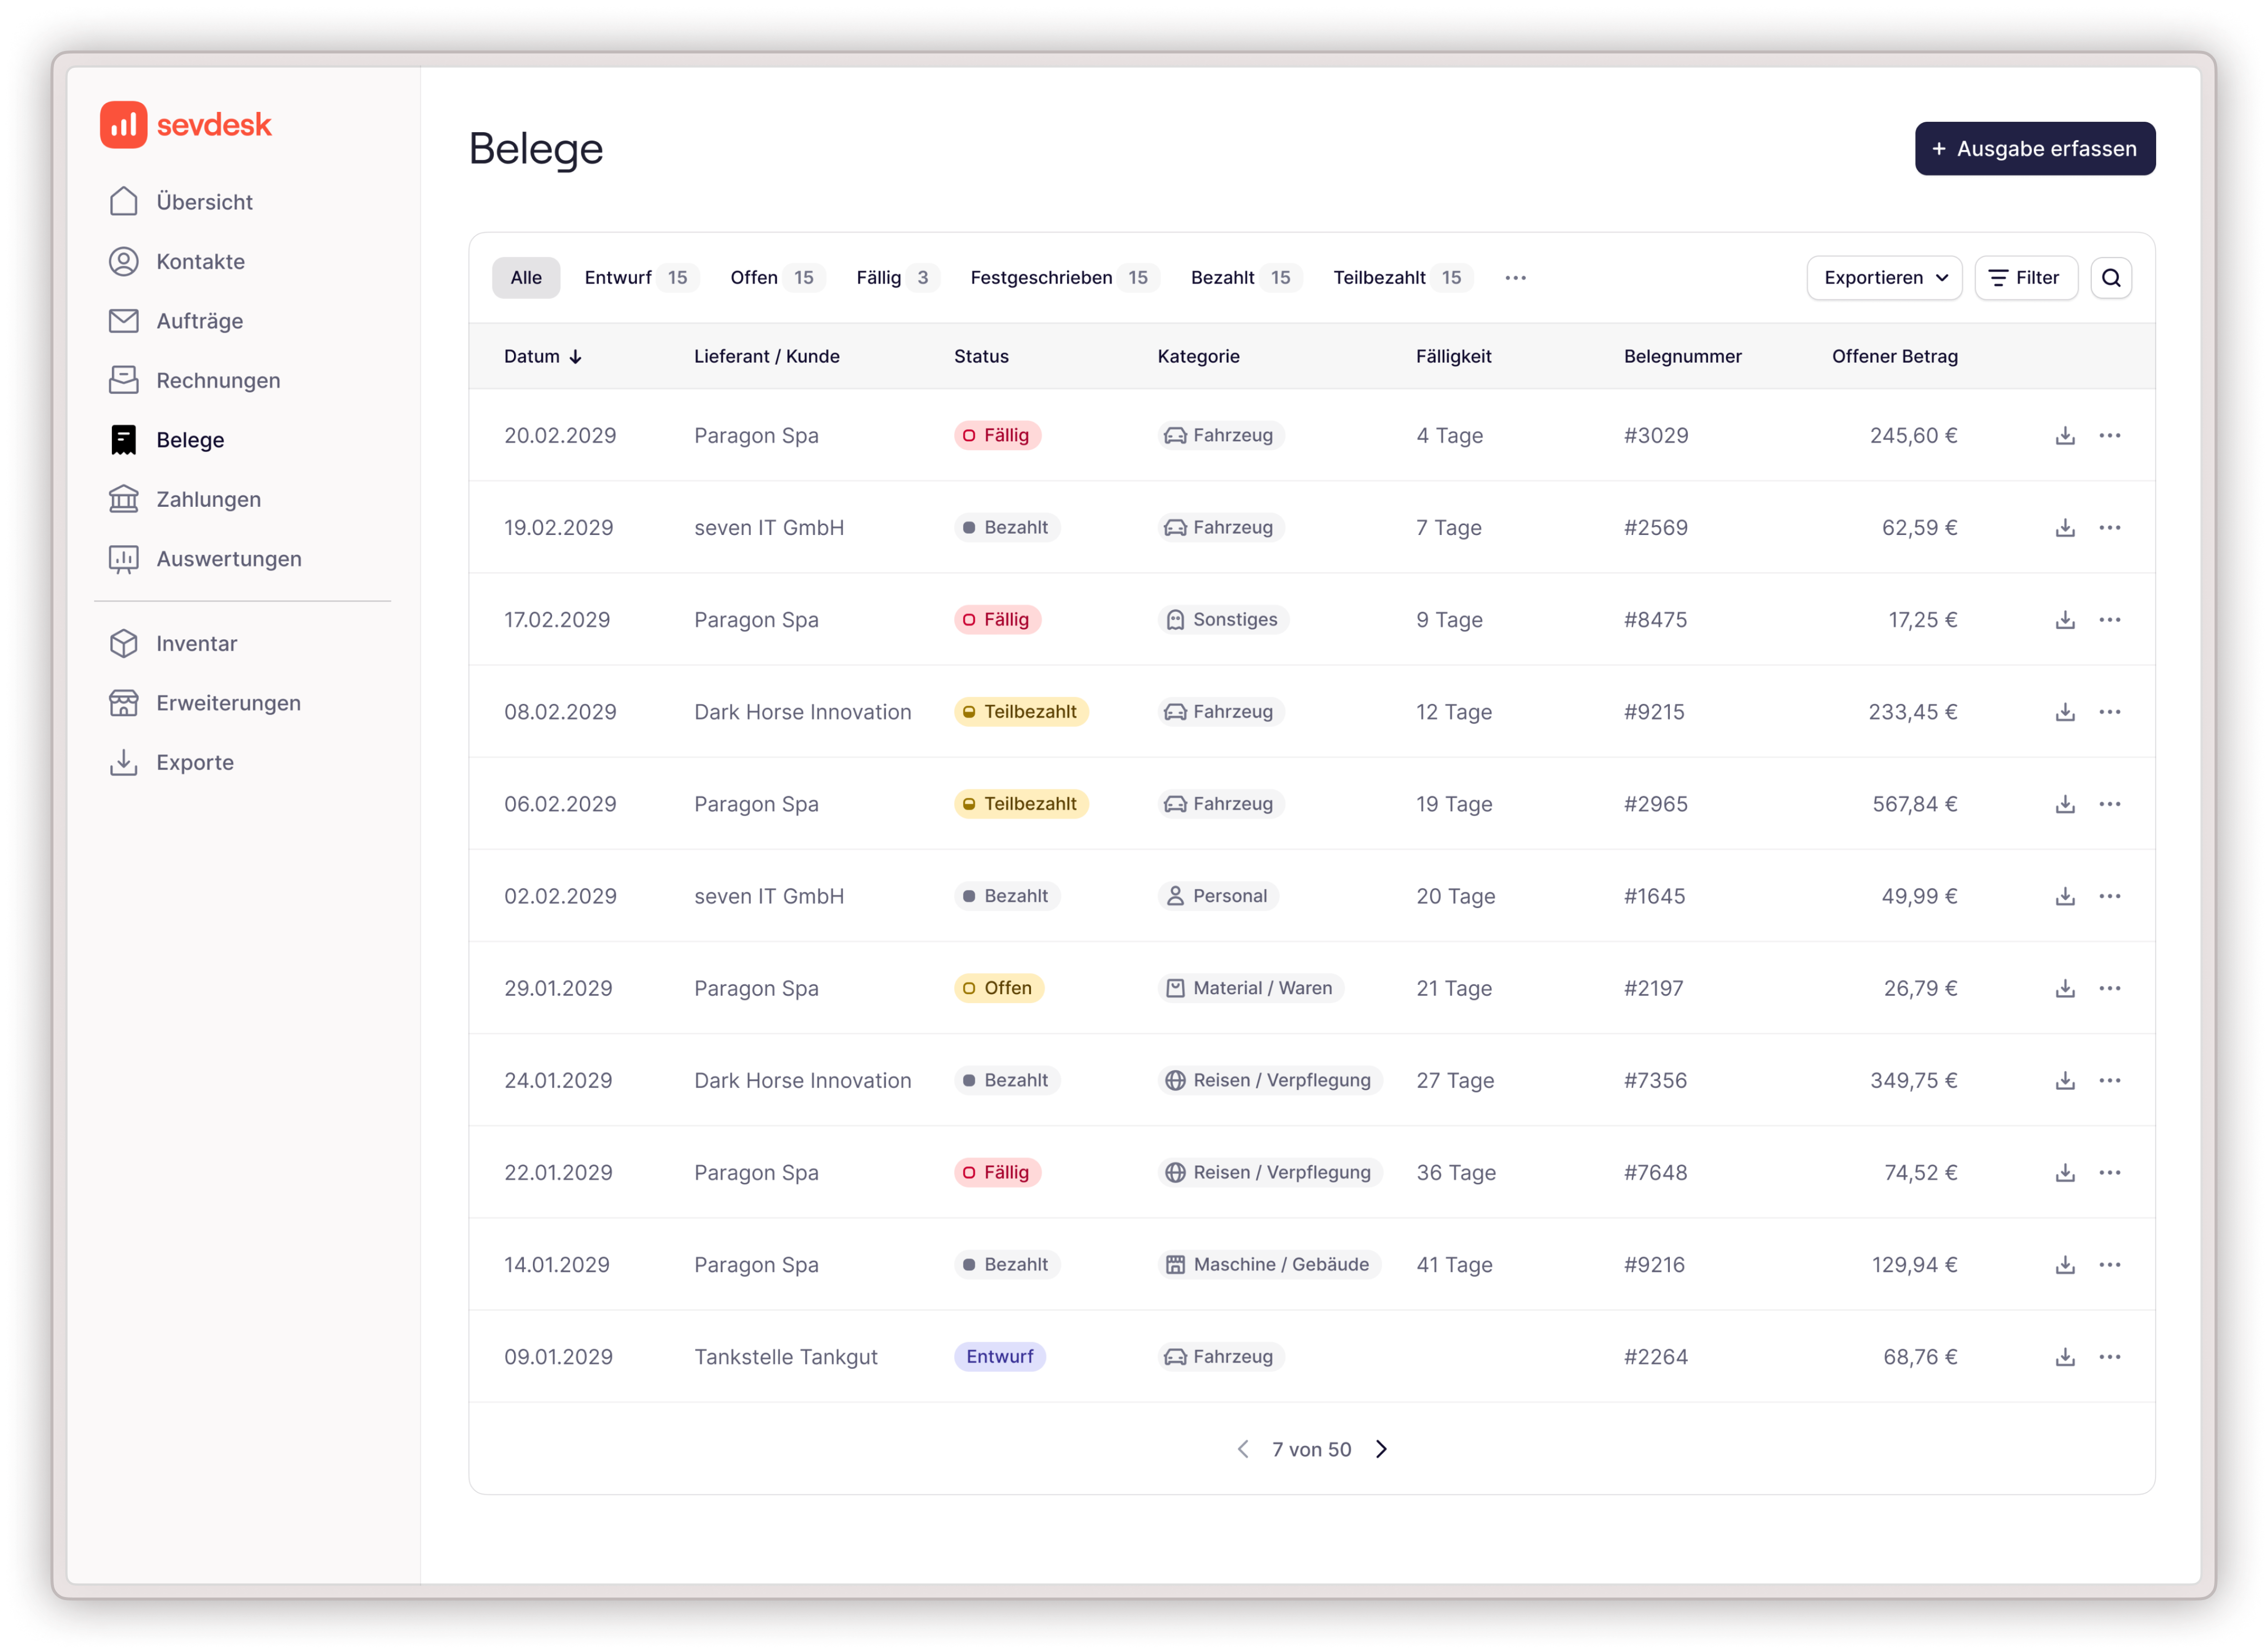Open three-dot menu for receipt #2569
Screen dimensions: 2268x1651
pos(2109,528)
